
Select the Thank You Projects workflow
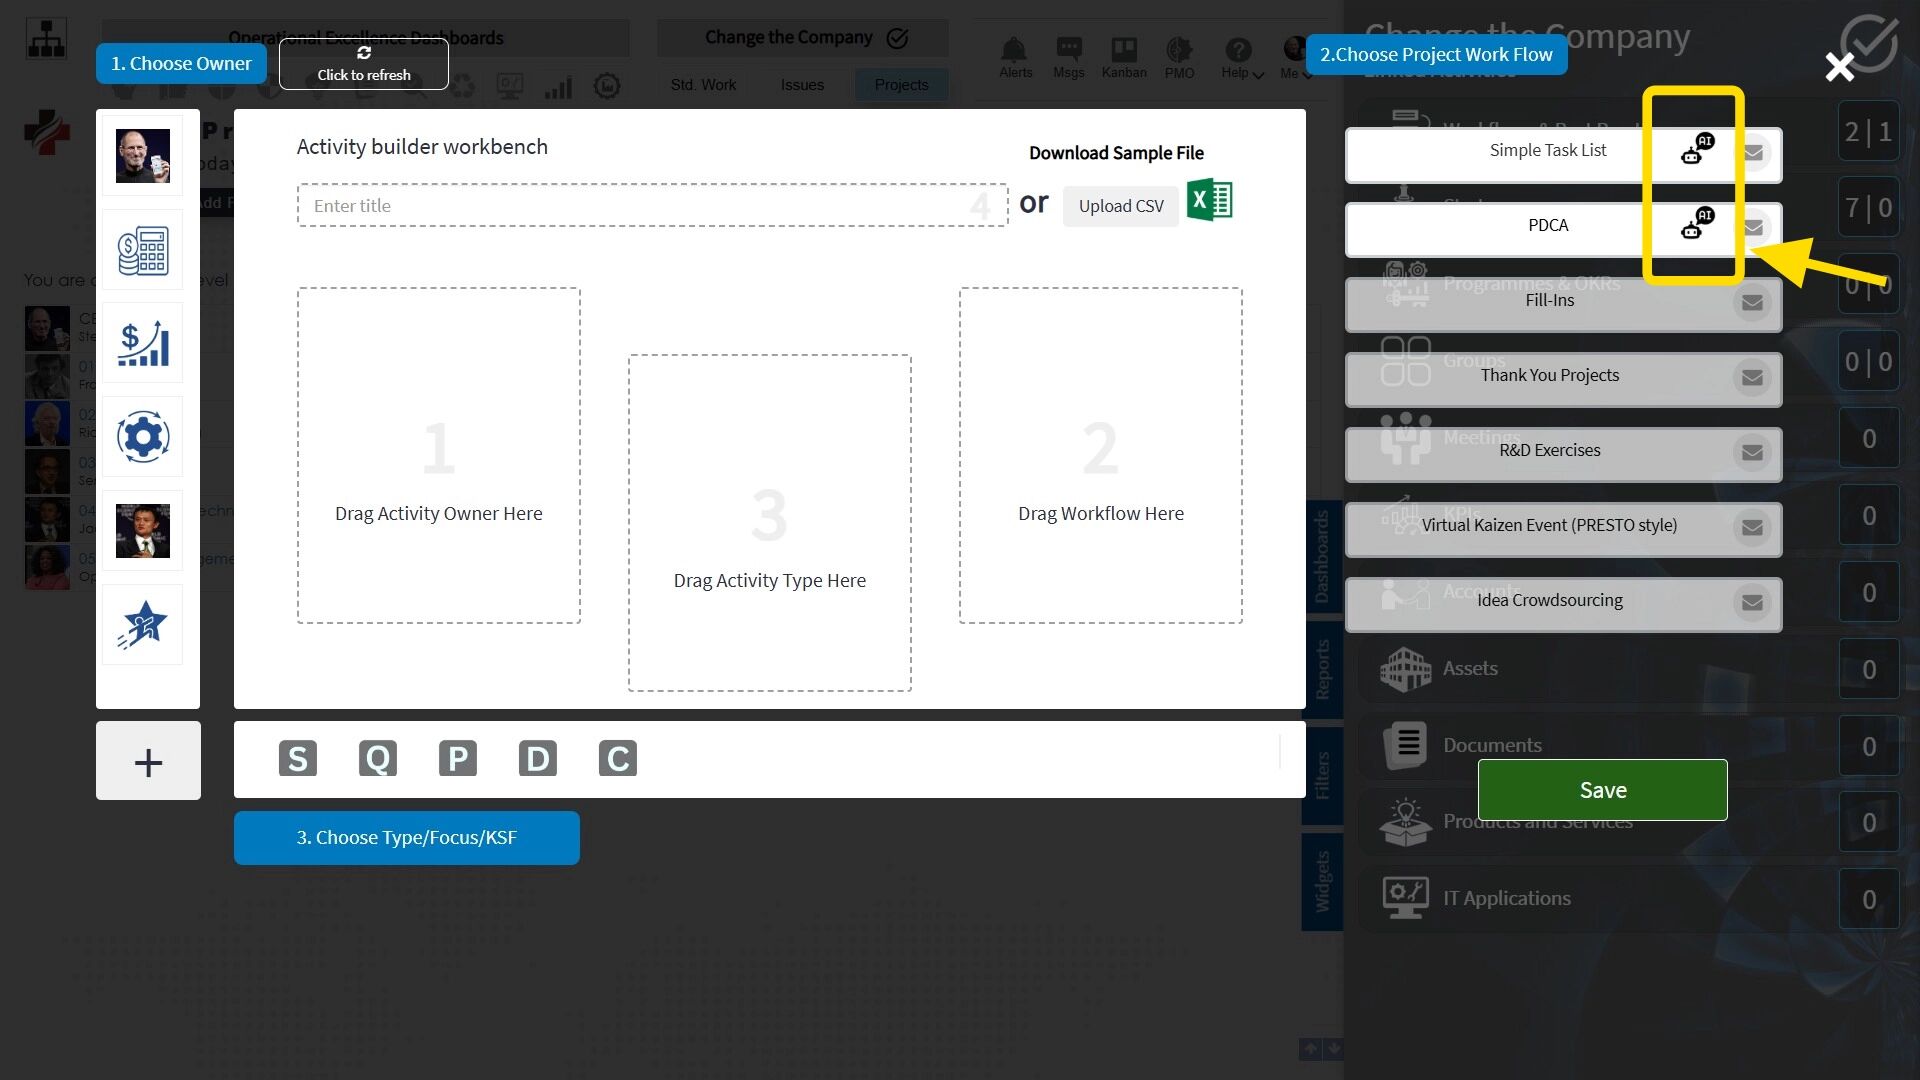coord(1548,376)
